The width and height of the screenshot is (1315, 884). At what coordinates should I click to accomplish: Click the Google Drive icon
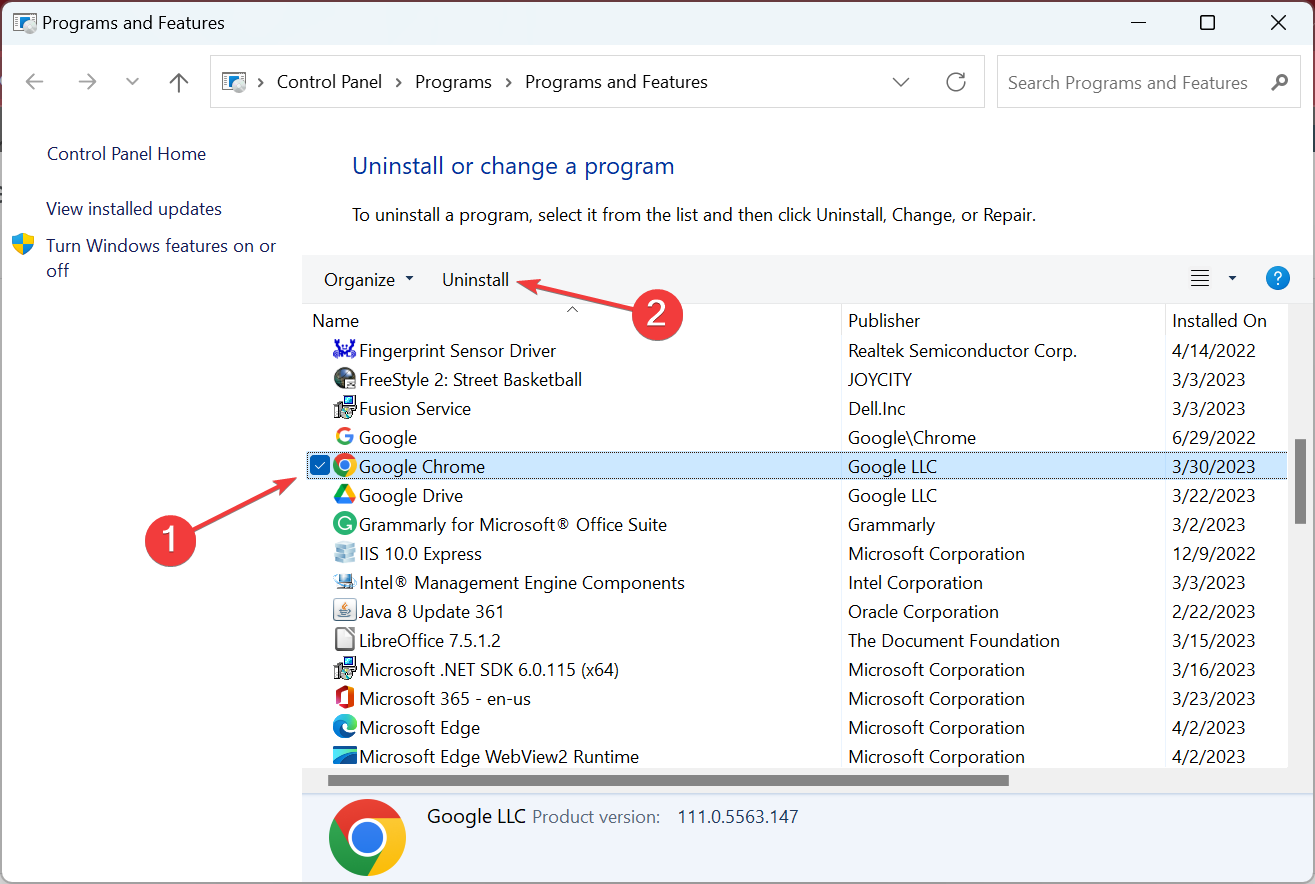pos(344,495)
